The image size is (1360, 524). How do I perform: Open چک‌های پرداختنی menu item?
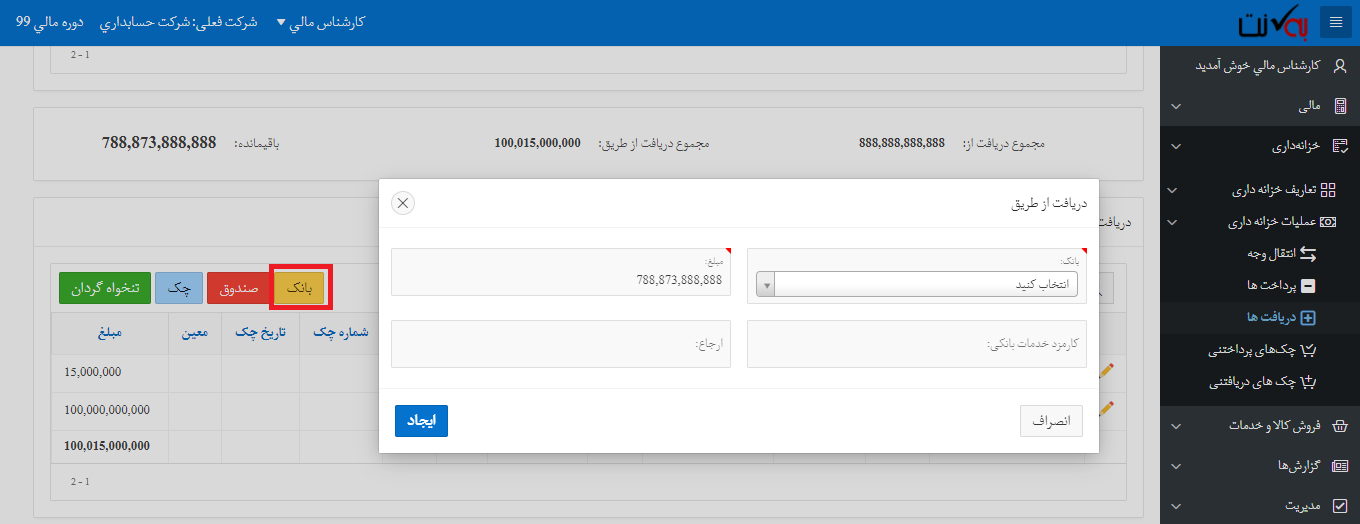pyautogui.click(x=1252, y=350)
